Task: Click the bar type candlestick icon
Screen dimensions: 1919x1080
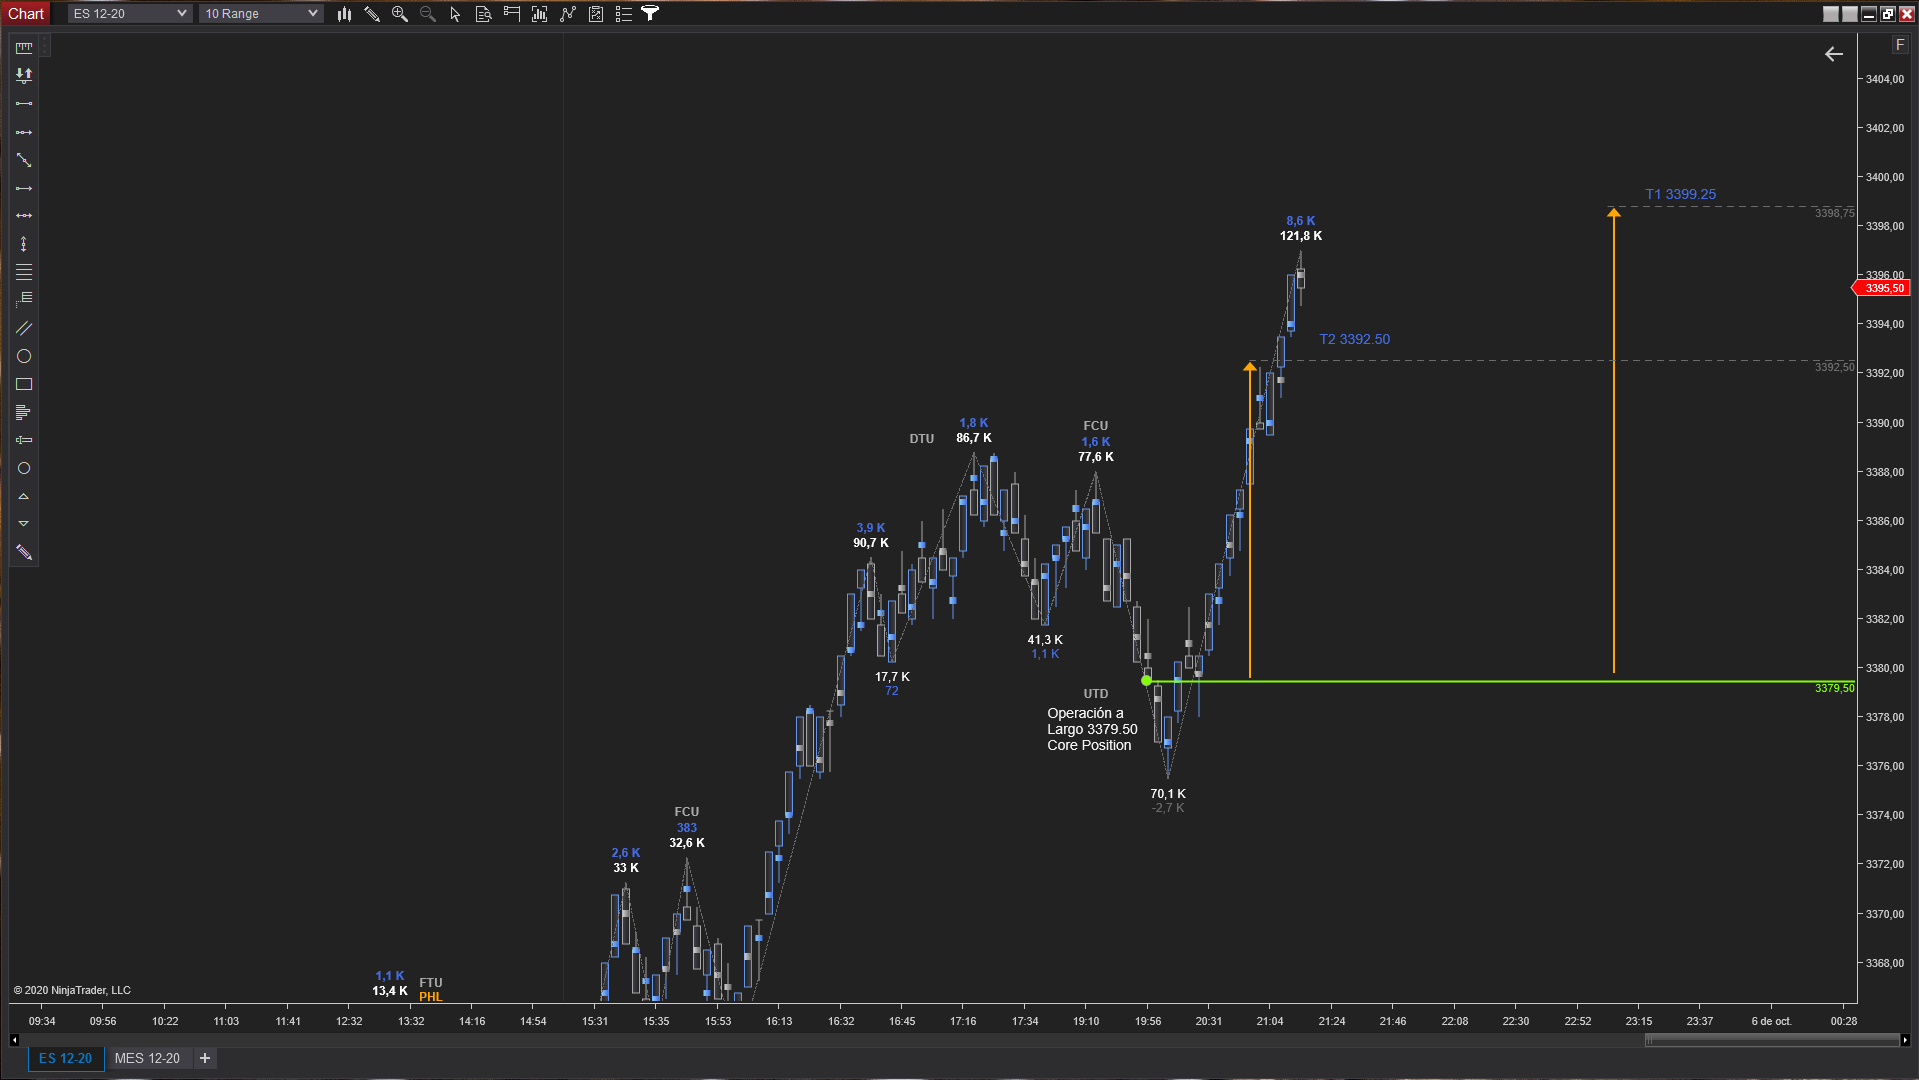Action: click(x=344, y=14)
